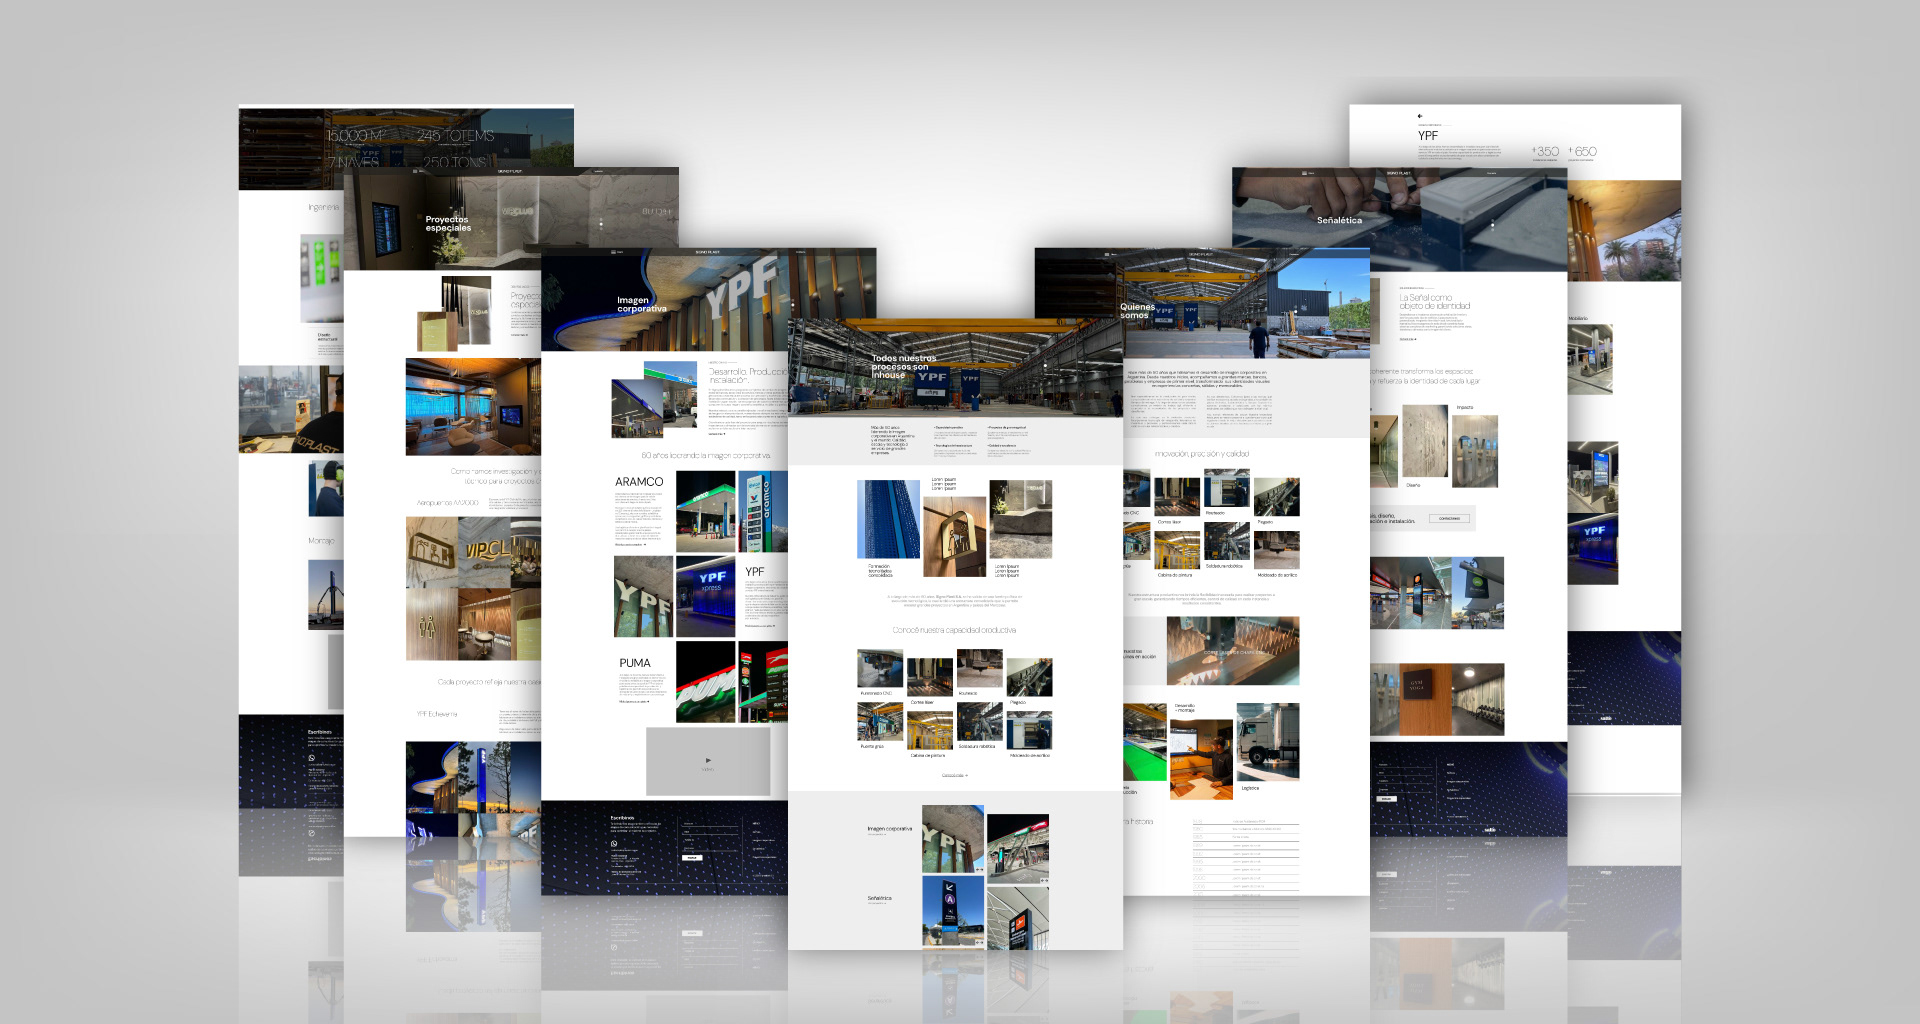The image size is (1920, 1024).
Task: Open Cabina de pintura thumbnail on center page
Action: coord(929,731)
